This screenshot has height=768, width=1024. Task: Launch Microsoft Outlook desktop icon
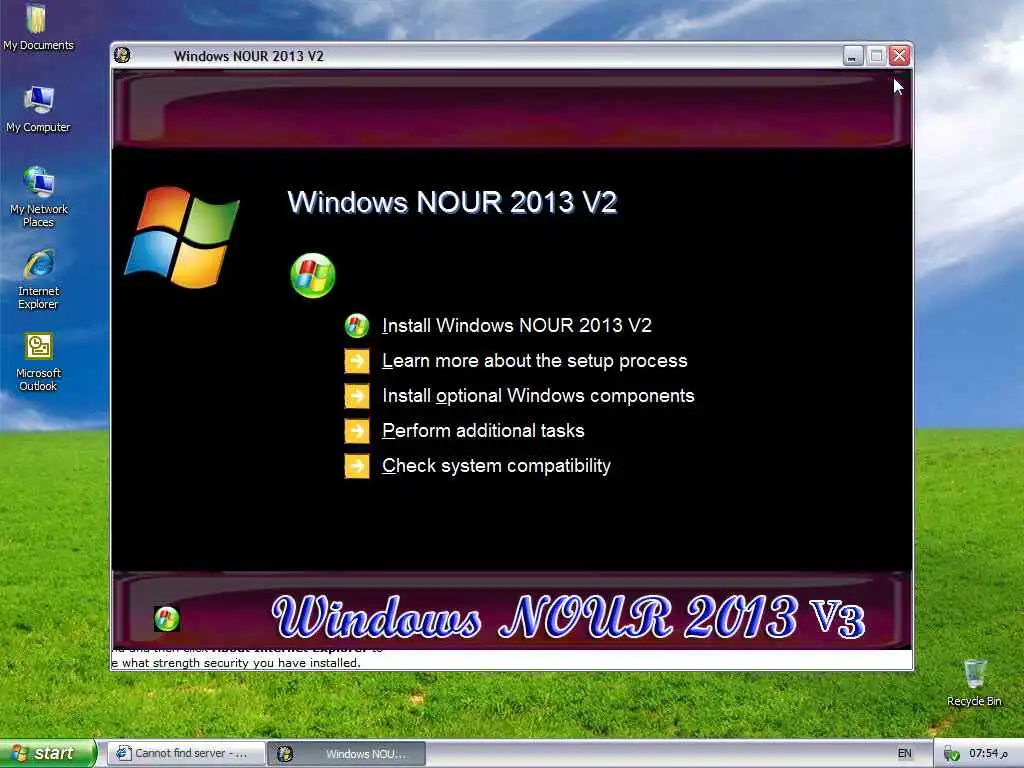(x=39, y=361)
